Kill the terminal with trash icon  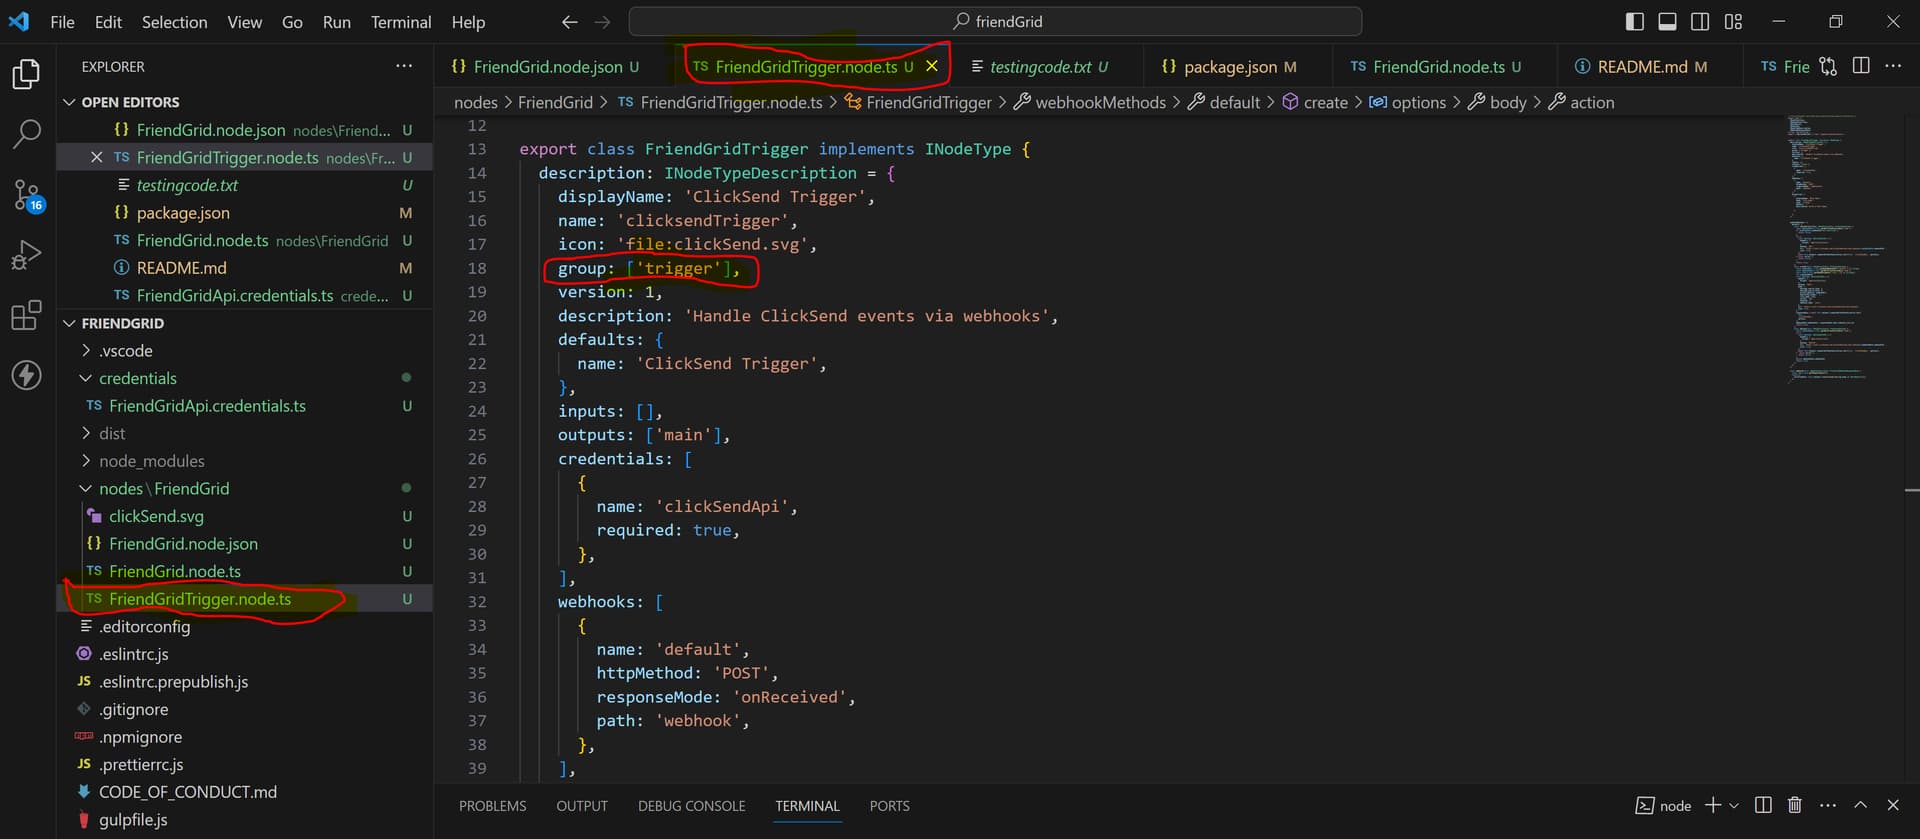pyautogui.click(x=1795, y=805)
